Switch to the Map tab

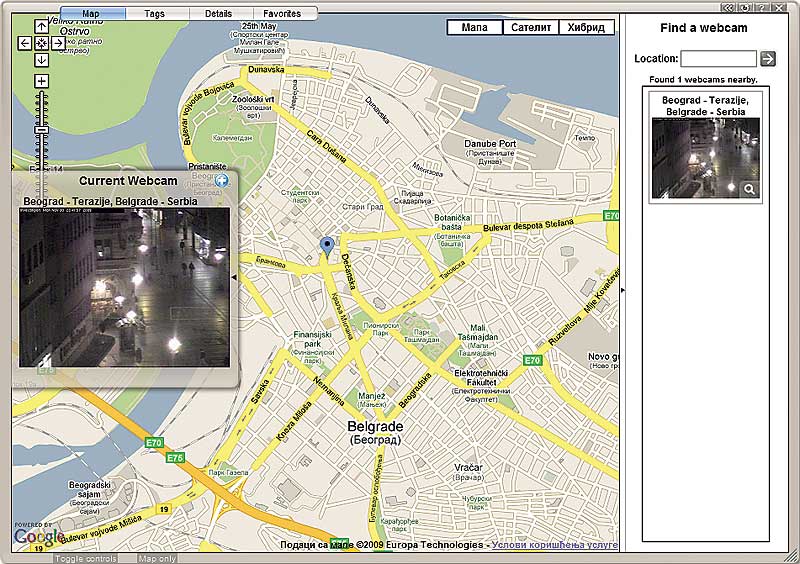(x=92, y=14)
